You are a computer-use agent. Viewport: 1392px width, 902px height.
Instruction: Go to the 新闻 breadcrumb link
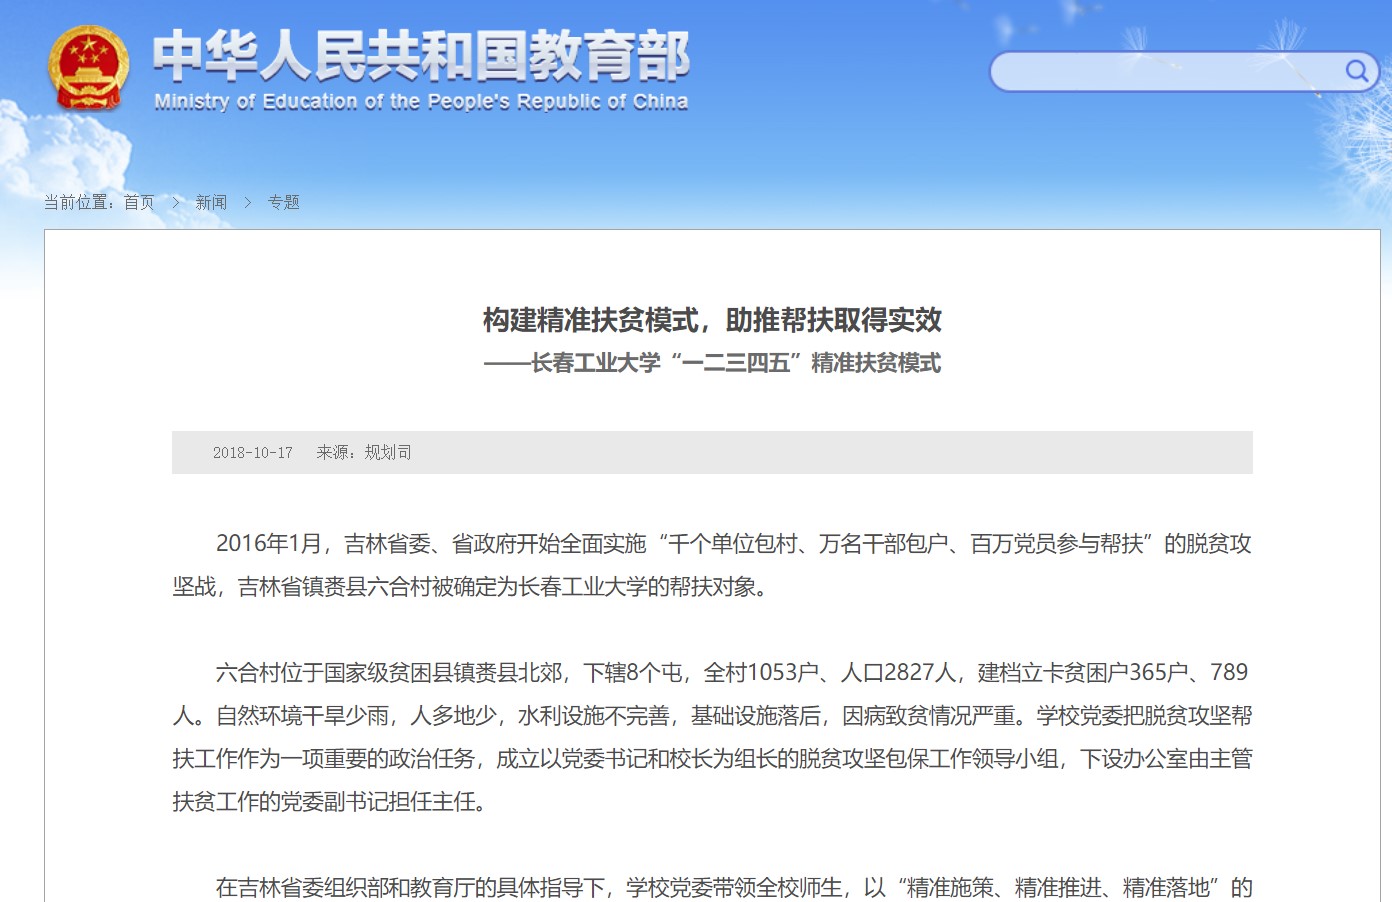pos(211,202)
